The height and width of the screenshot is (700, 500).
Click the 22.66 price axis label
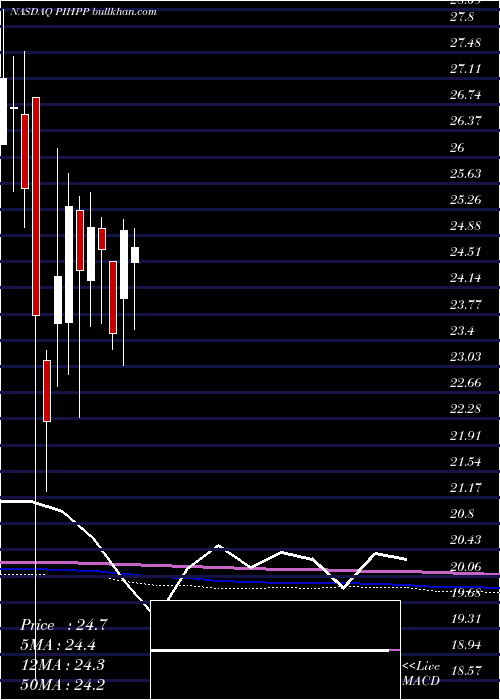pyautogui.click(x=465, y=383)
